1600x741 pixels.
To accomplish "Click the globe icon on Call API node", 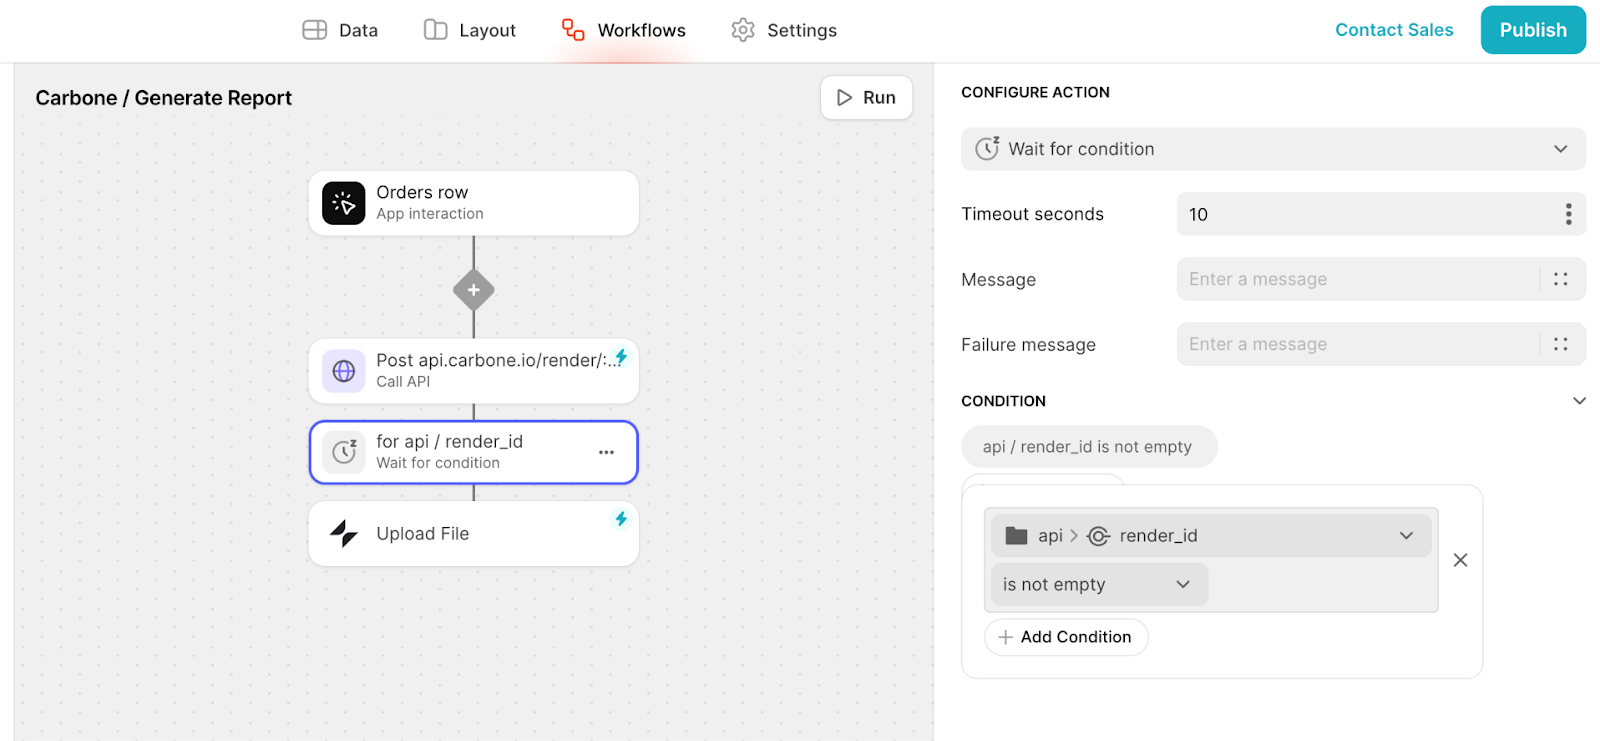I will pos(343,371).
